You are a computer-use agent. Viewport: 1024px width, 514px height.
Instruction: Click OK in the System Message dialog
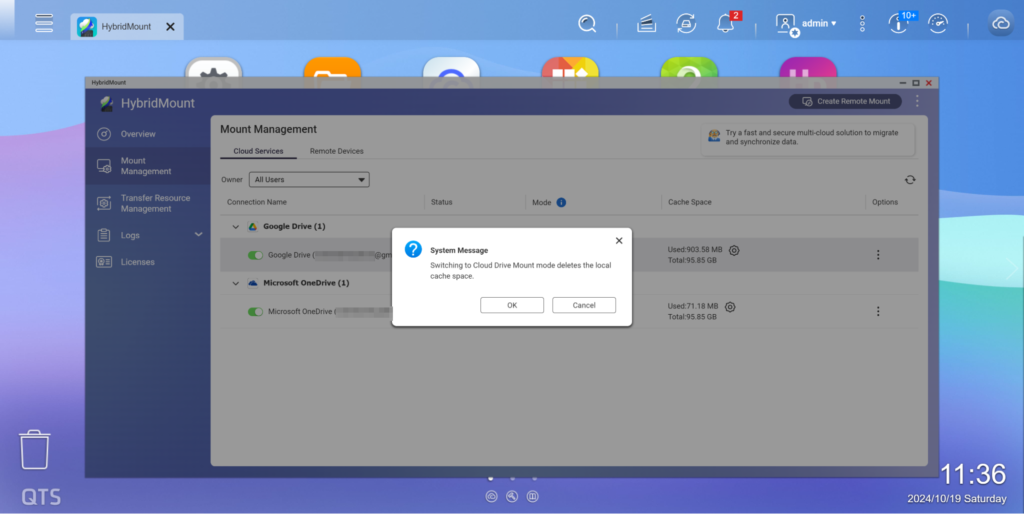point(512,305)
